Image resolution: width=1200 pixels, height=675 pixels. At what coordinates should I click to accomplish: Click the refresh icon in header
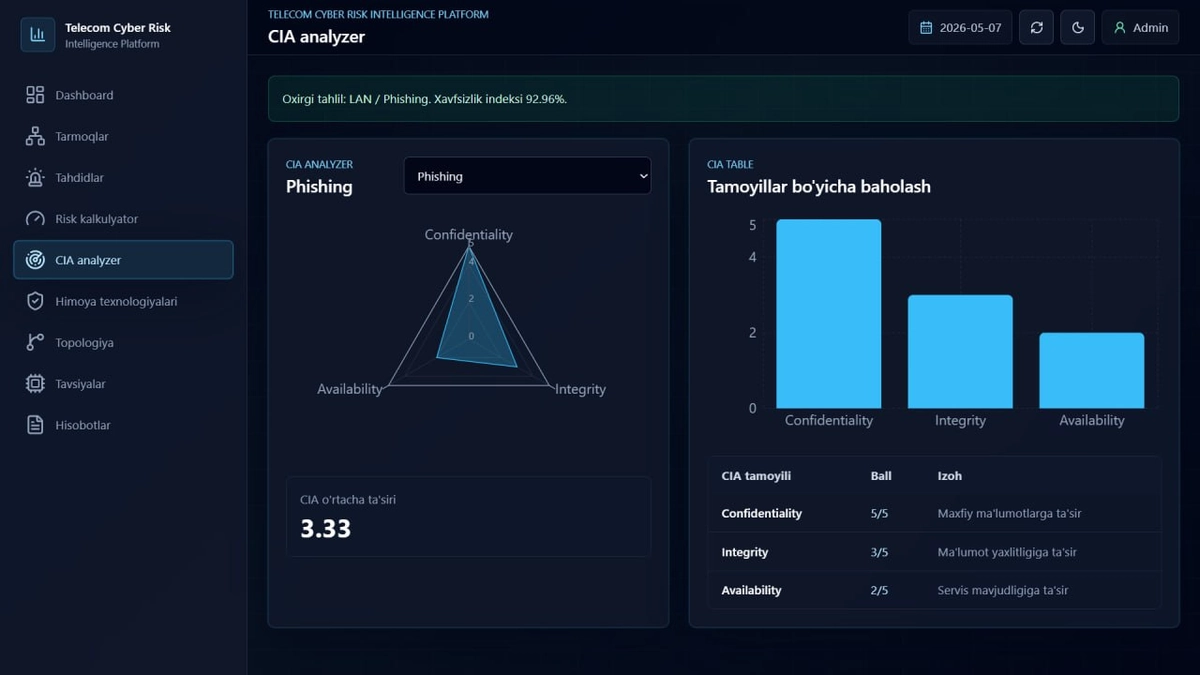click(x=1036, y=28)
